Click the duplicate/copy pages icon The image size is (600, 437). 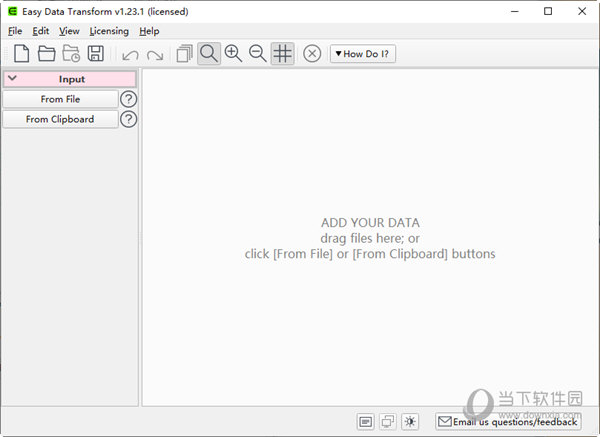pos(184,53)
